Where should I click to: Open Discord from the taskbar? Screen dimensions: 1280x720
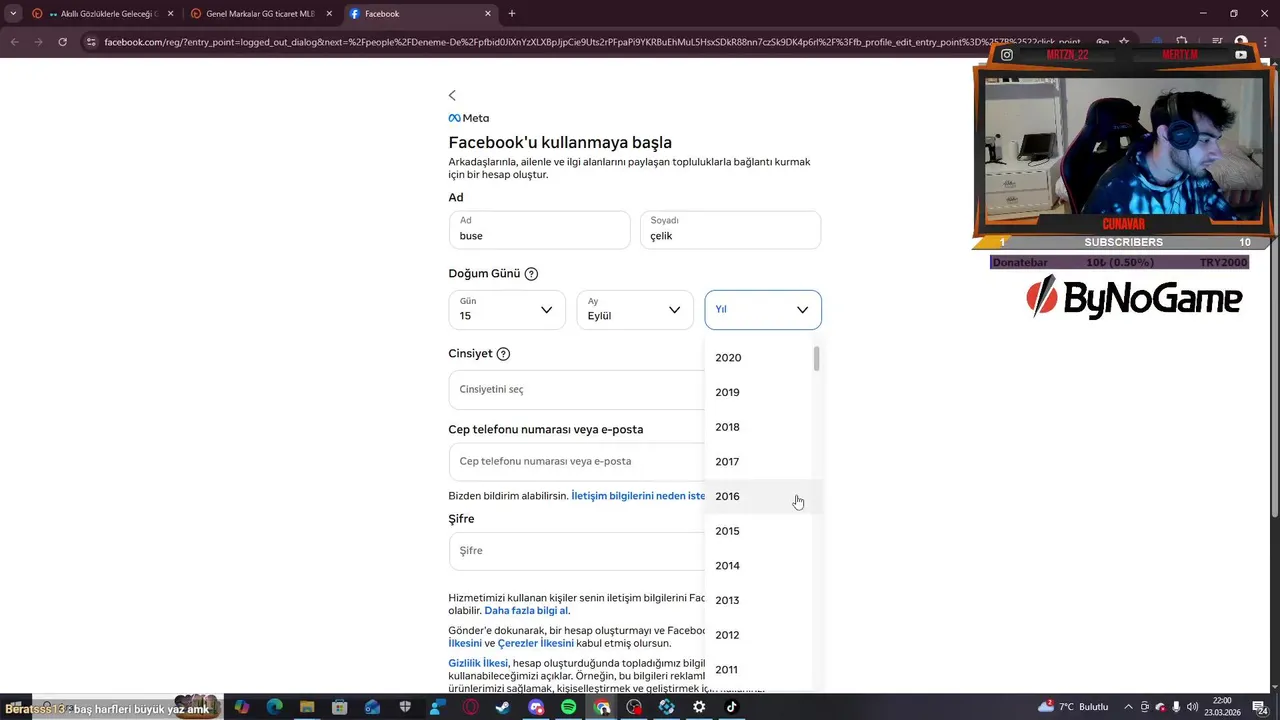coord(536,707)
